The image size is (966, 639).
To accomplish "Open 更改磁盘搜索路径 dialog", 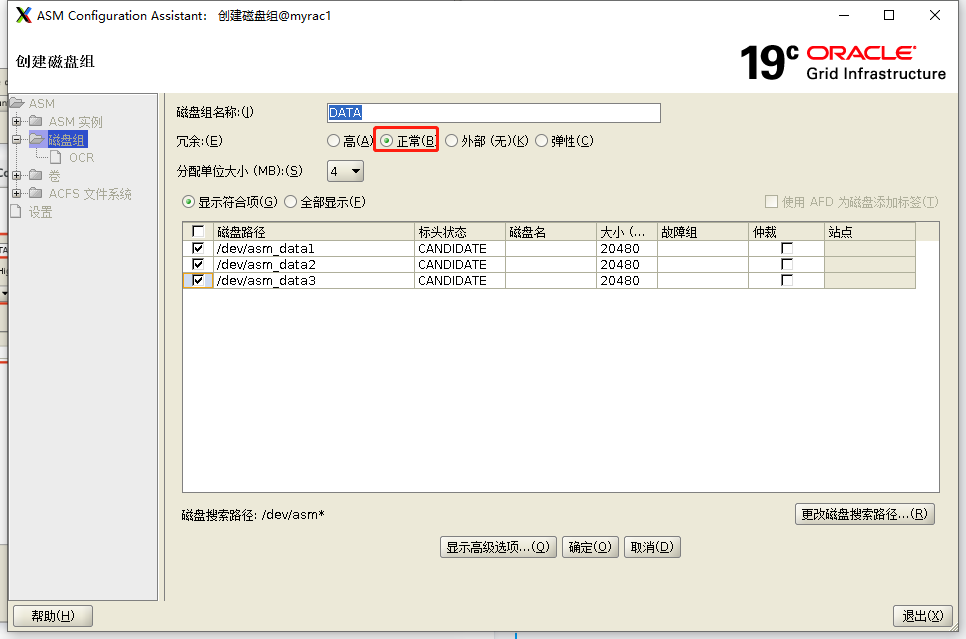I will point(864,513).
